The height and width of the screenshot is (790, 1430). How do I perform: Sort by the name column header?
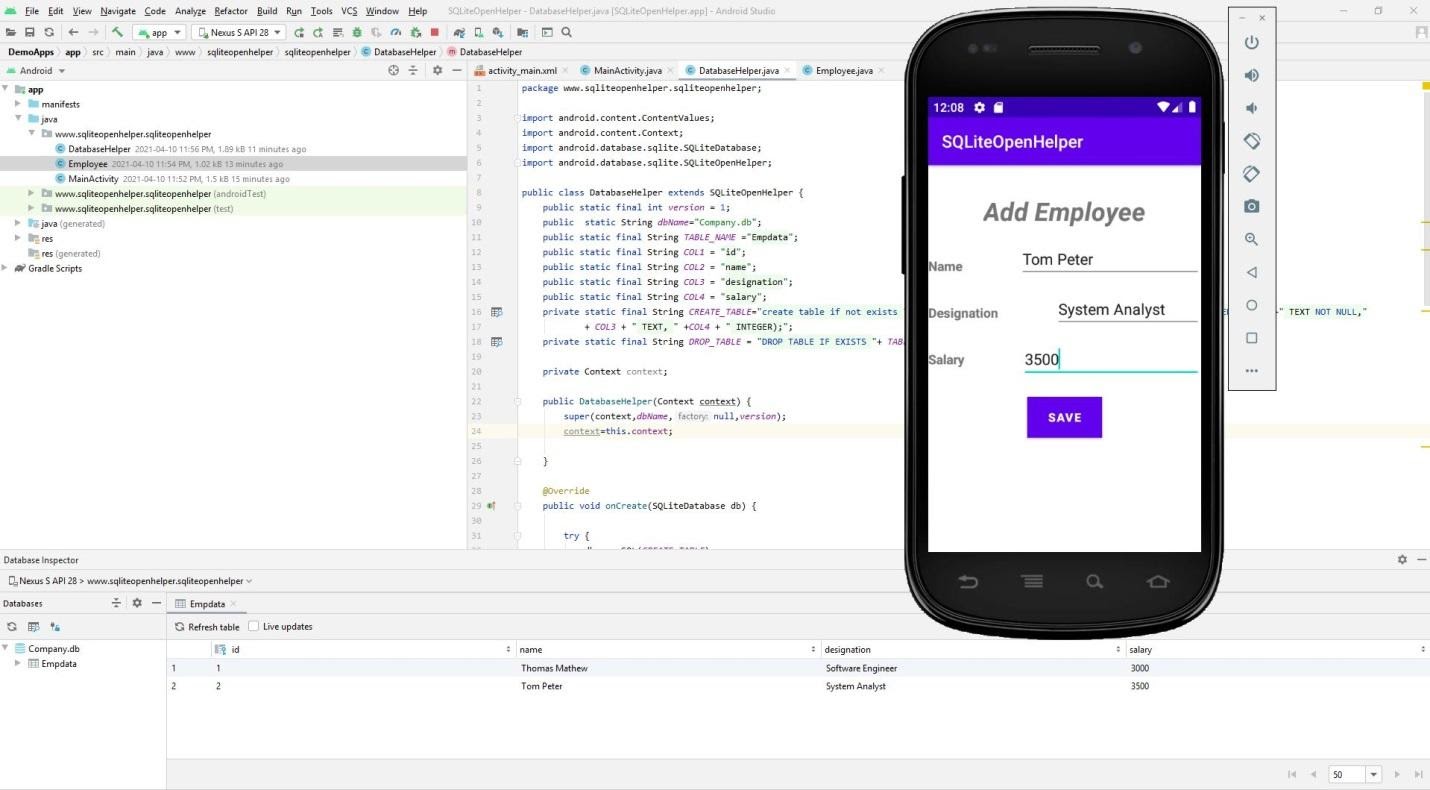(x=668, y=650)
